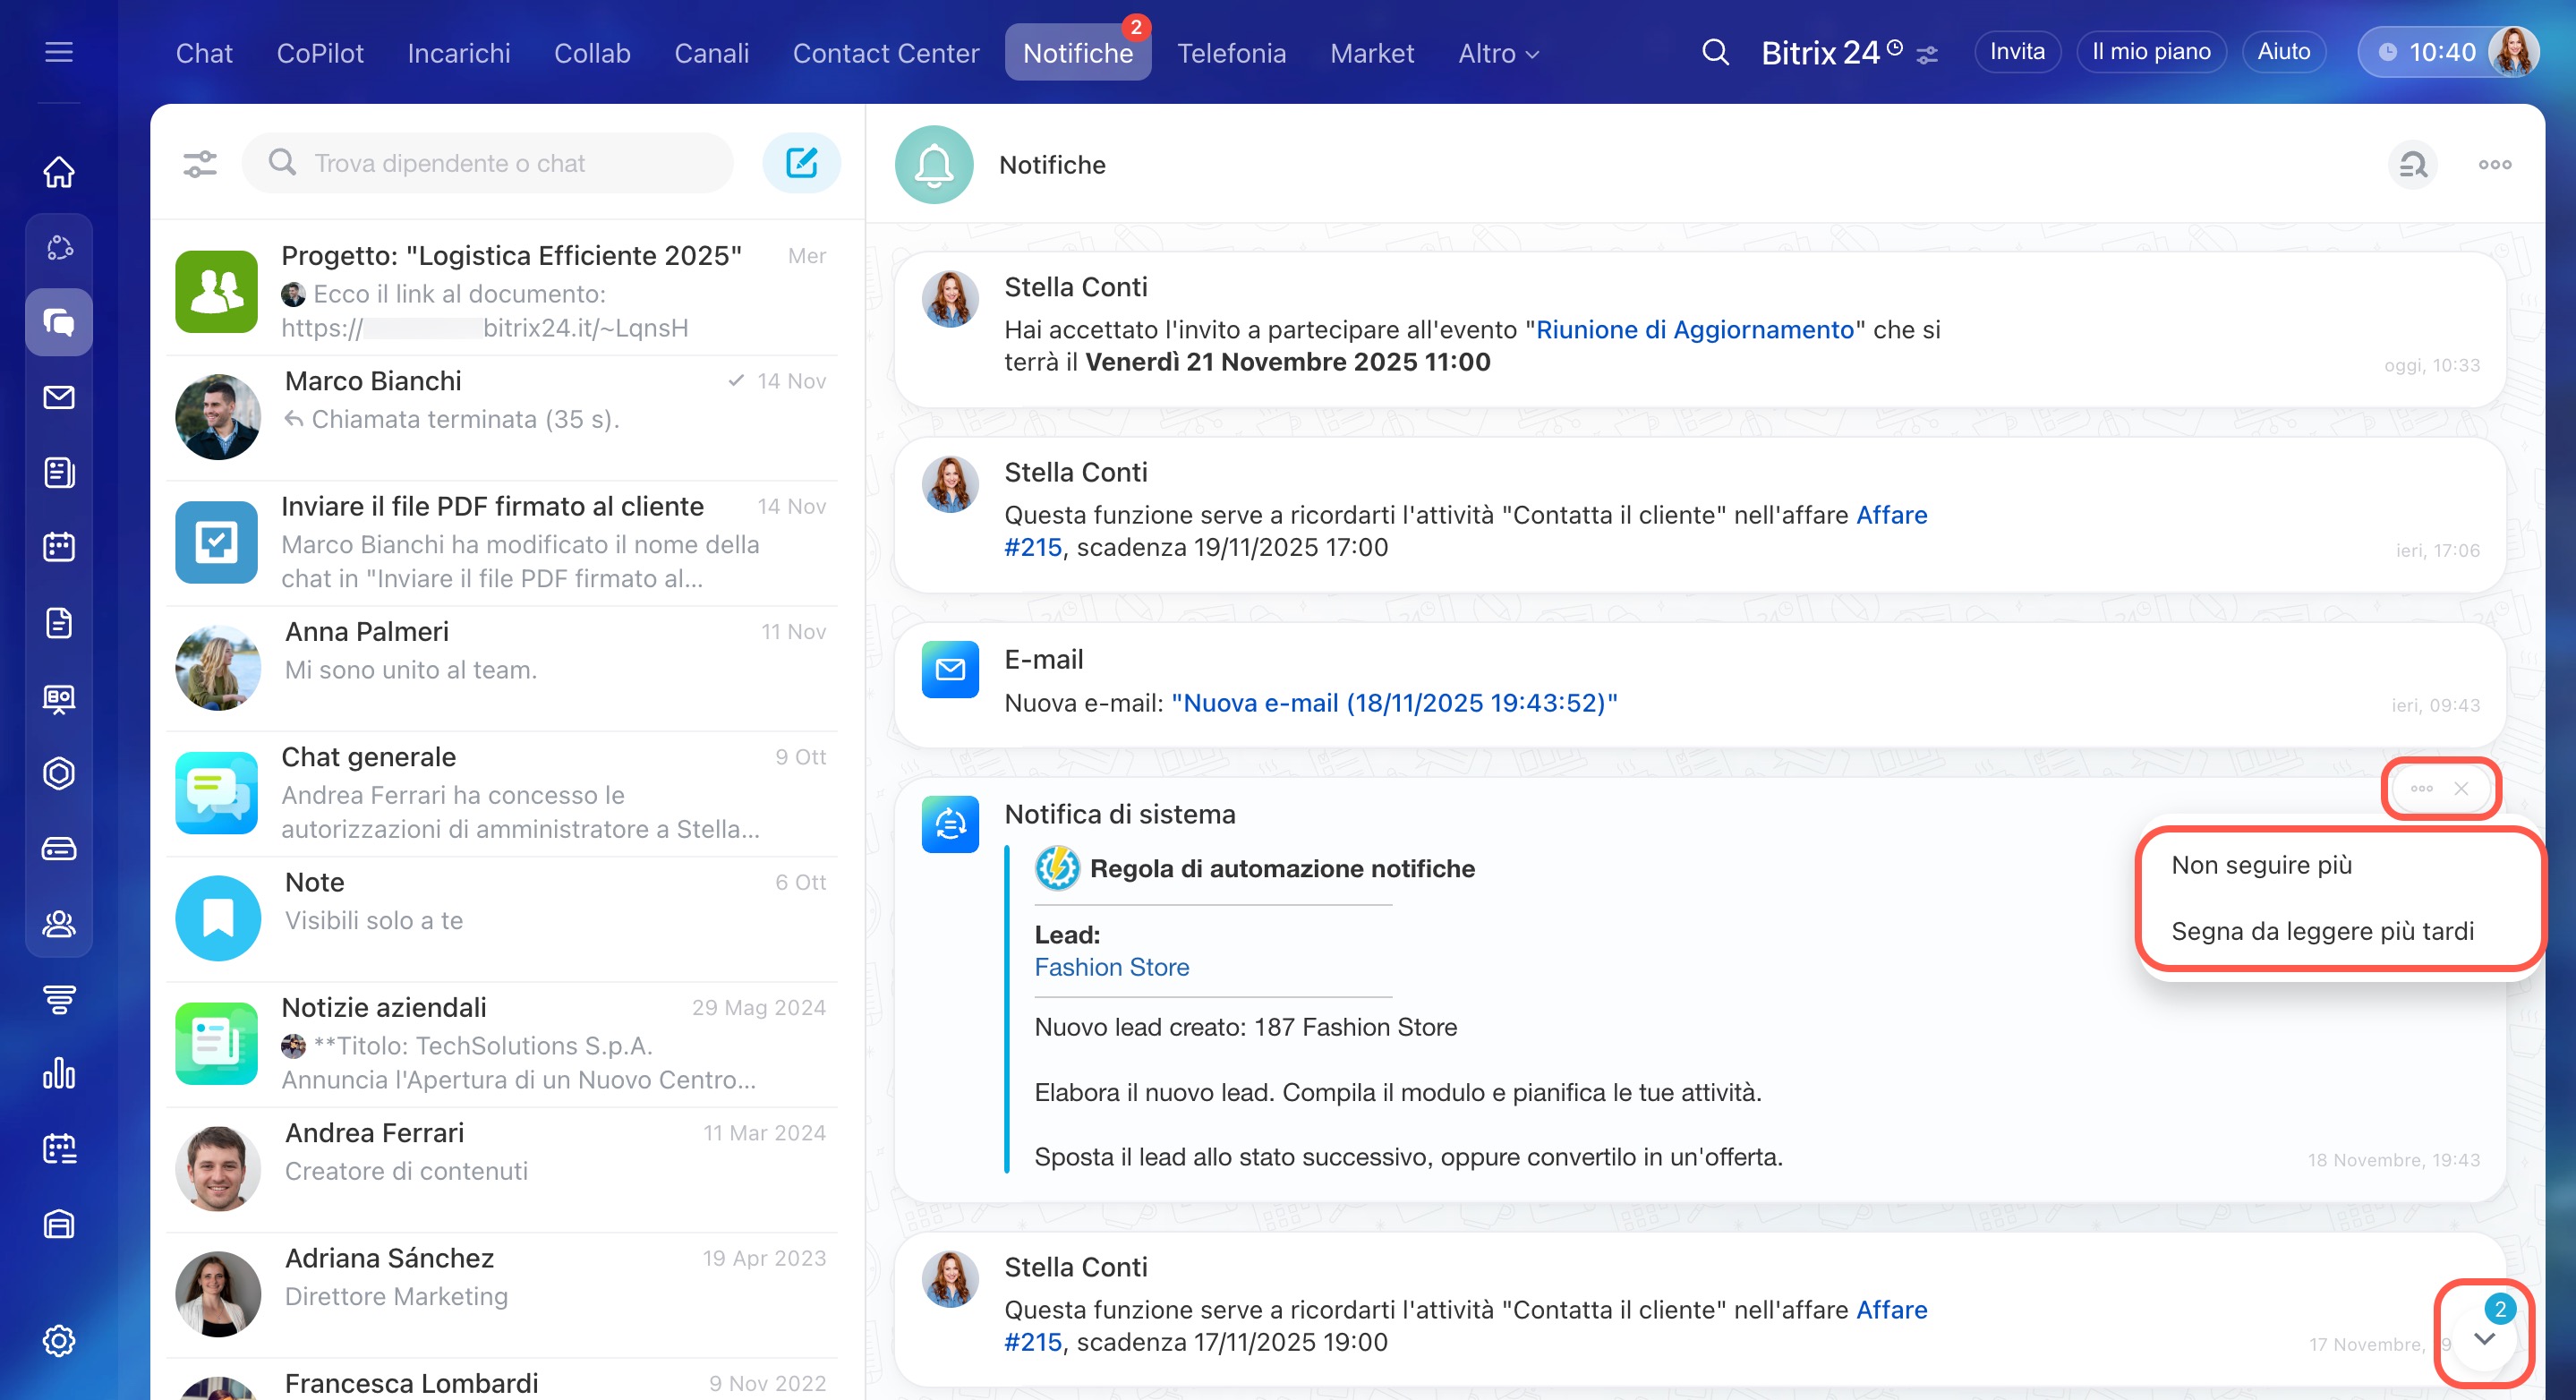This screenshot has height=1400, width=2576.
Task: Select Non seguire più menu option
Action: coord(2261,865)
